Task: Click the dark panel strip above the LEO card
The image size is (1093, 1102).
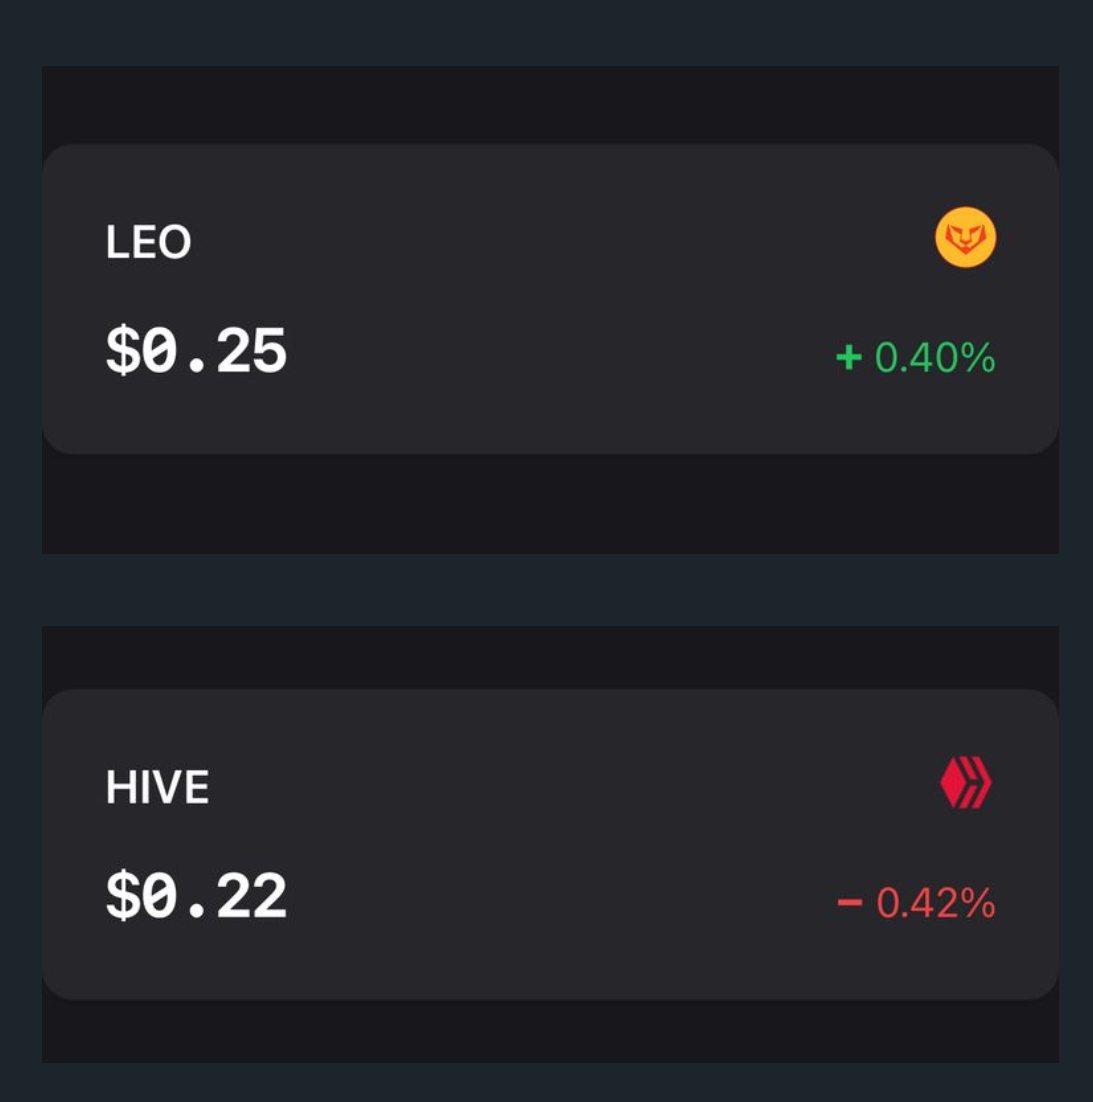Action: [550, 104]
